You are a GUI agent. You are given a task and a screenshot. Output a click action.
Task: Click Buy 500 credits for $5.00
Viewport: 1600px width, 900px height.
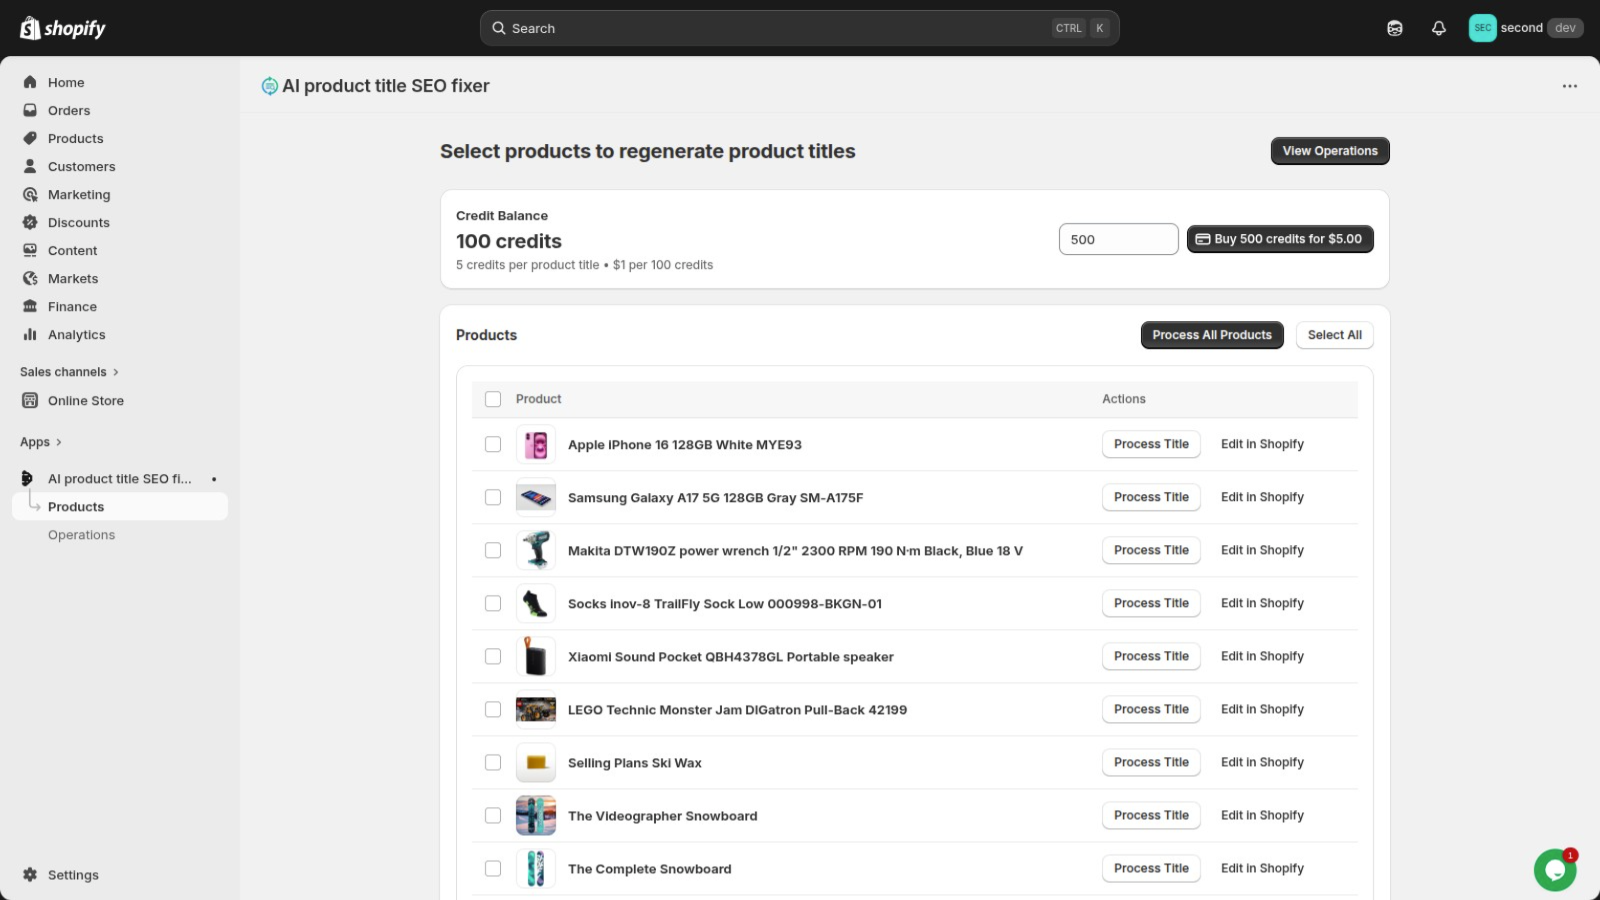click(1280, 239)
